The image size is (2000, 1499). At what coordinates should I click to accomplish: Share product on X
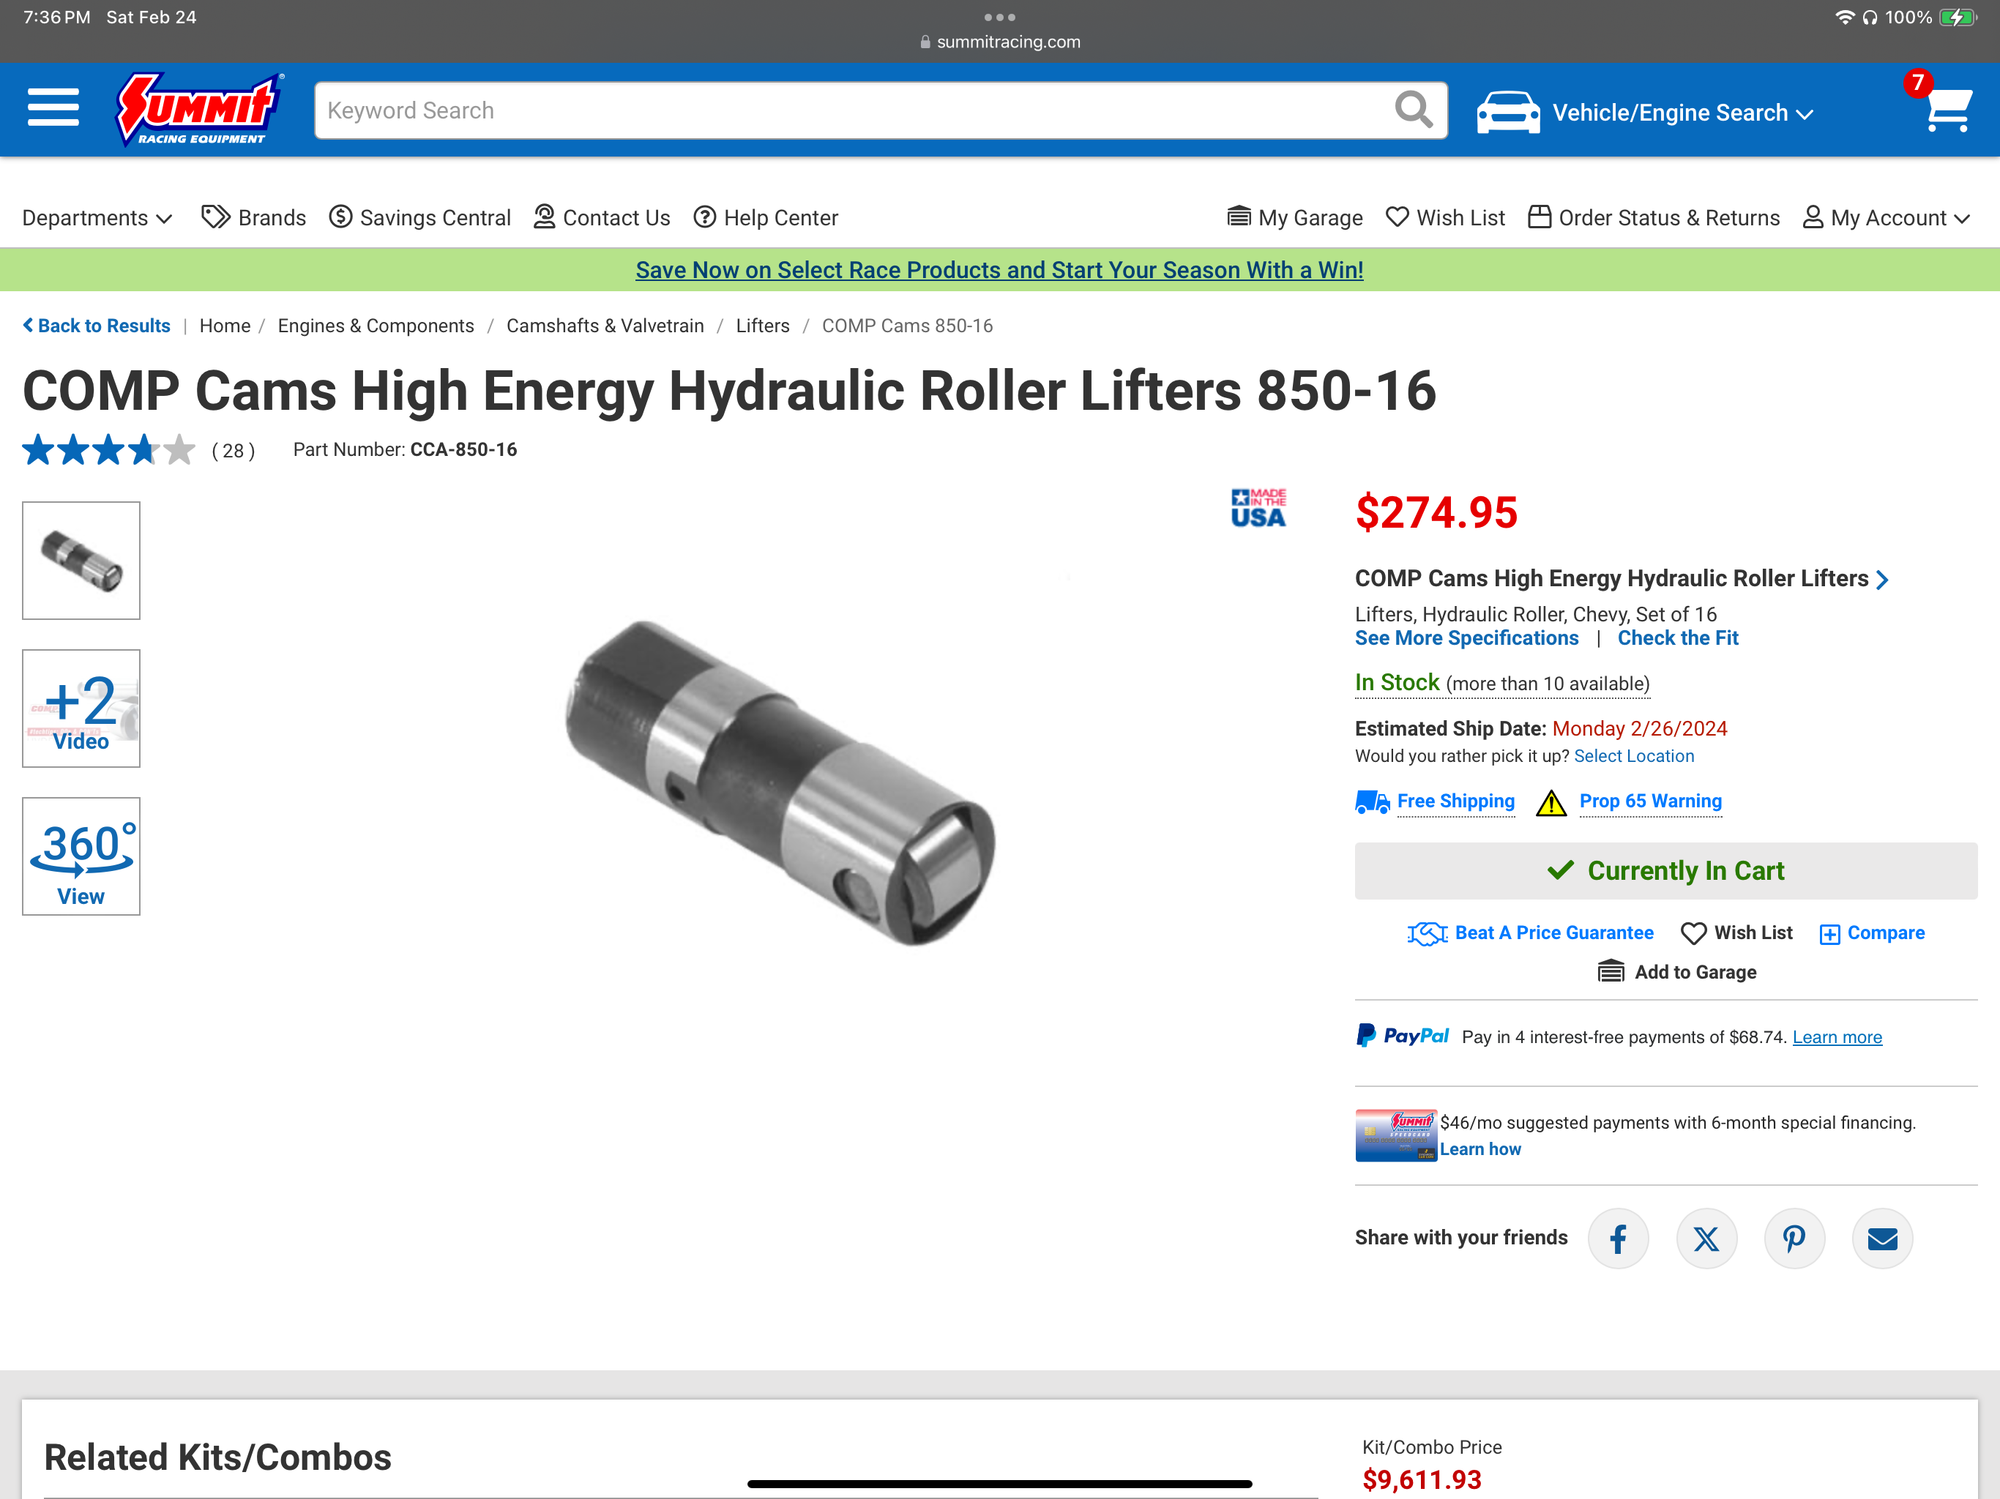(1706, 1239)
